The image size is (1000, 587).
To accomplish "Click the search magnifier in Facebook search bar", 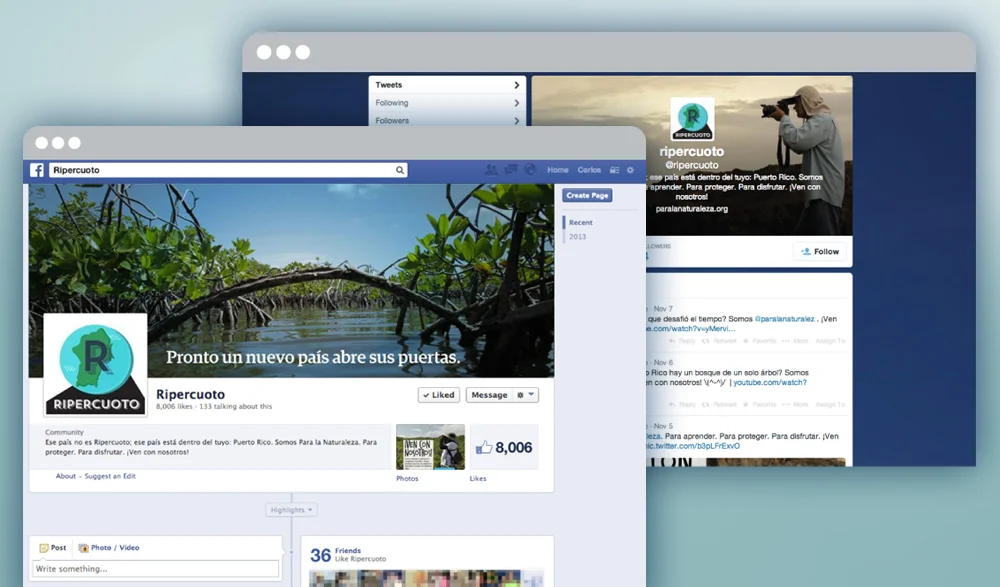I will (x=399, y=170).
